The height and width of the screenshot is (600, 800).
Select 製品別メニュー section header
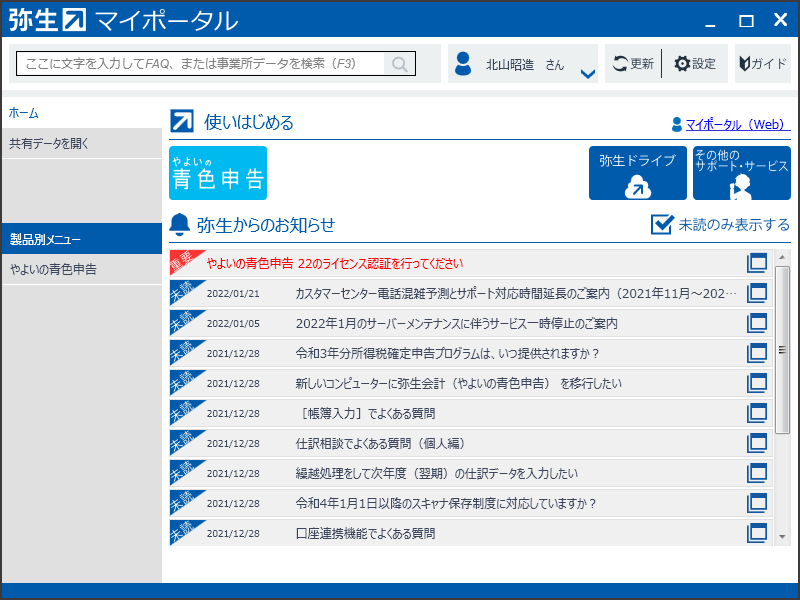pyautogui.click(x=82, y=239)
